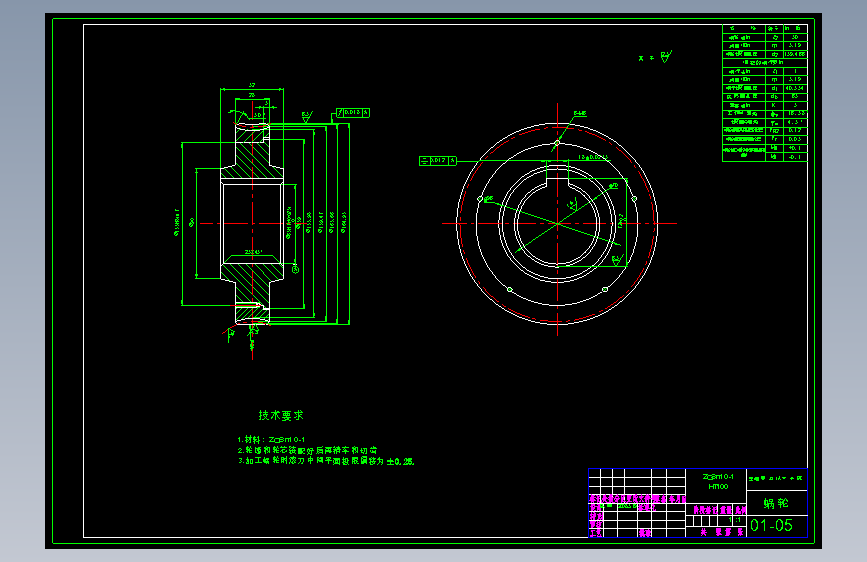Click the 'd2' symbol cell in parameter table

(x=775, y=54)
